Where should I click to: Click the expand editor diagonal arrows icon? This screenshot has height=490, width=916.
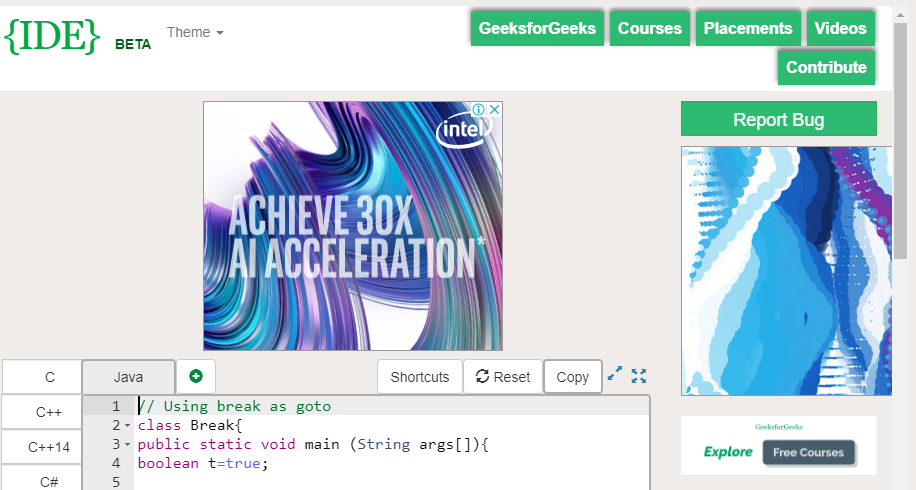point(615,374)
